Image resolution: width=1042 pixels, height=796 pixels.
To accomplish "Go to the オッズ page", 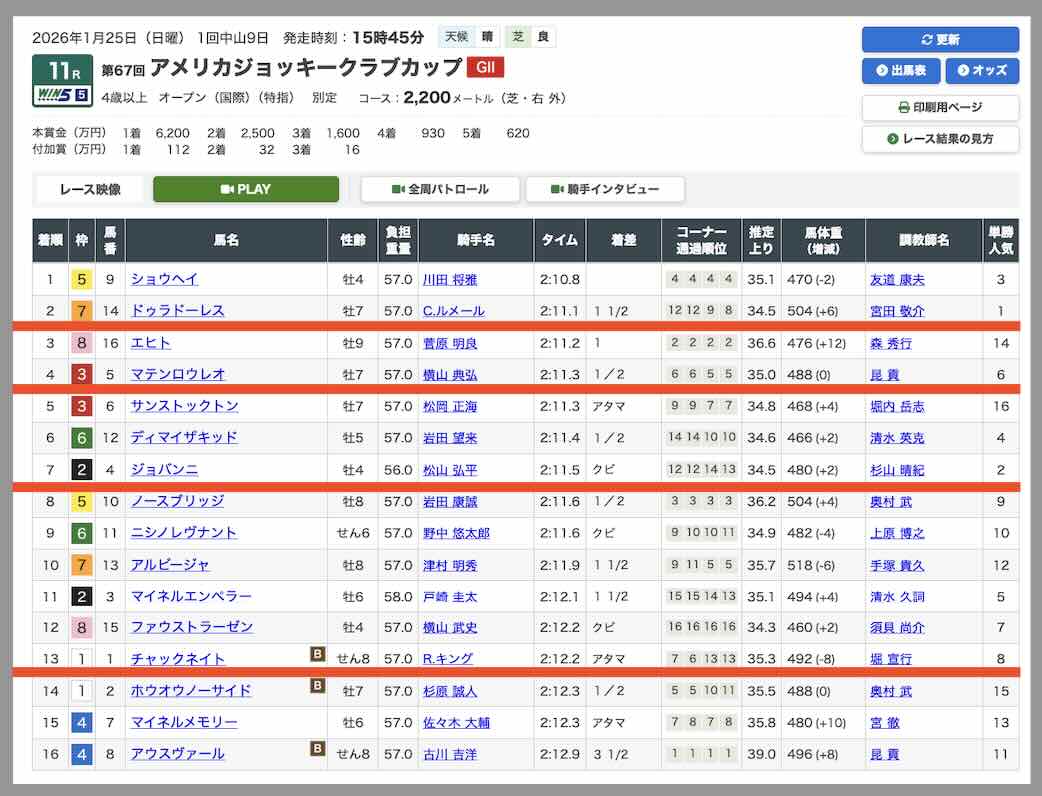I will point(982,71).
